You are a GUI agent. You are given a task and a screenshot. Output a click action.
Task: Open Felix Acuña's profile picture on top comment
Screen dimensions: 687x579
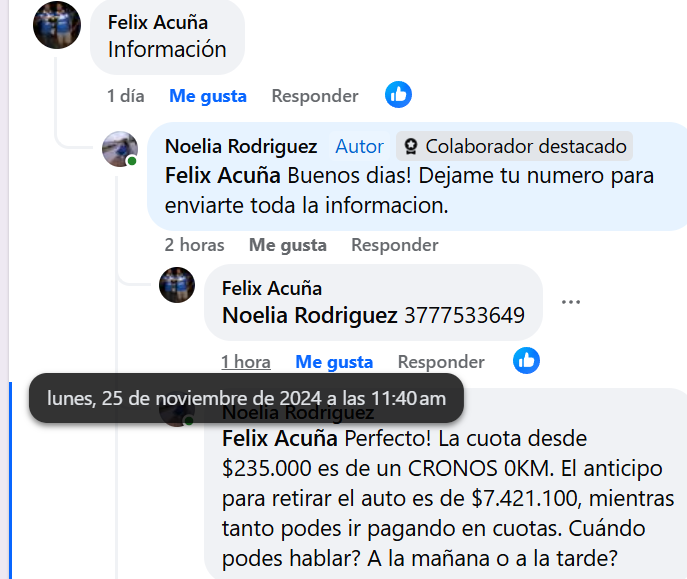coord(57,25)
